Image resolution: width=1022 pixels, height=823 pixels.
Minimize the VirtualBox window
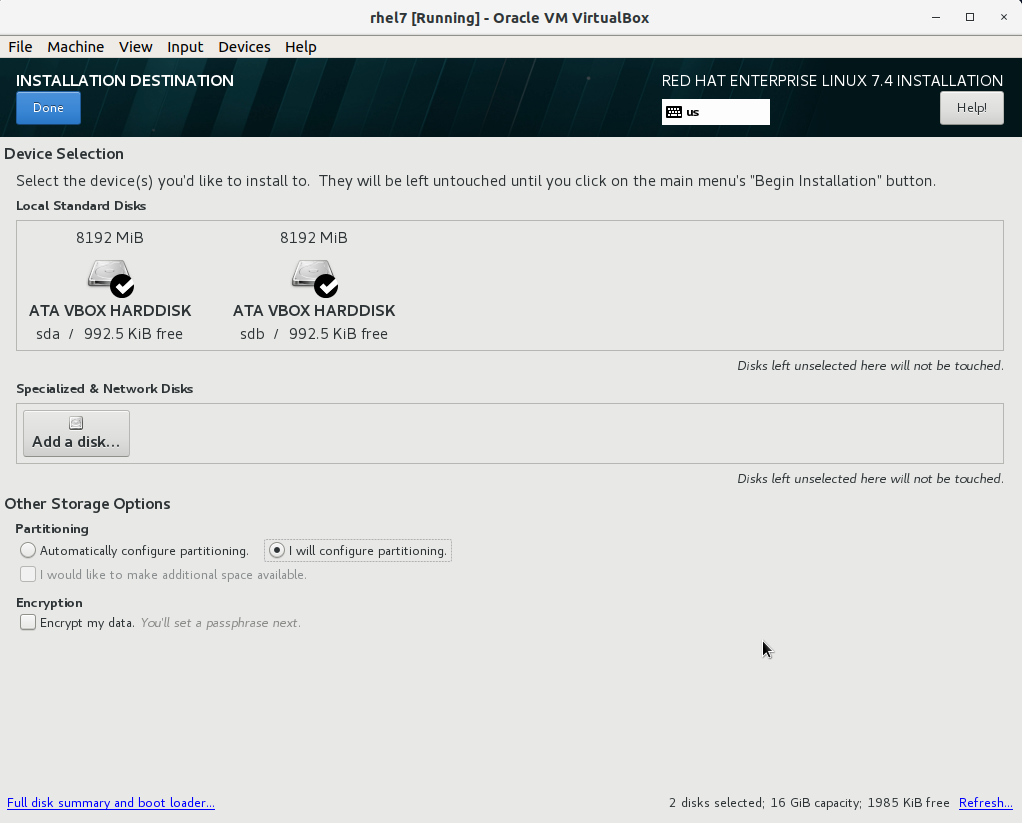click(x=936, y=18)
